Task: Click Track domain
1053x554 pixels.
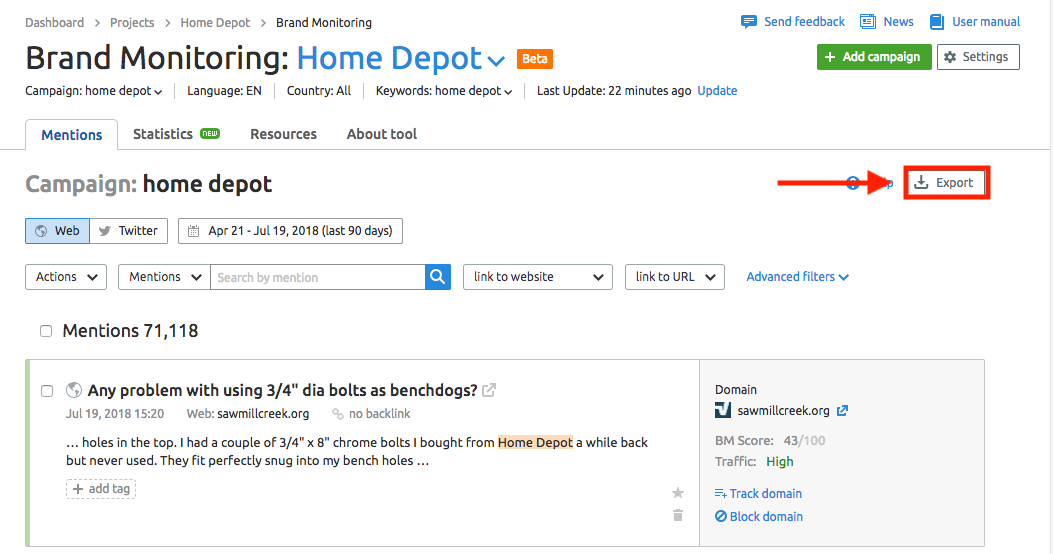Action: (x=758, y=494)
